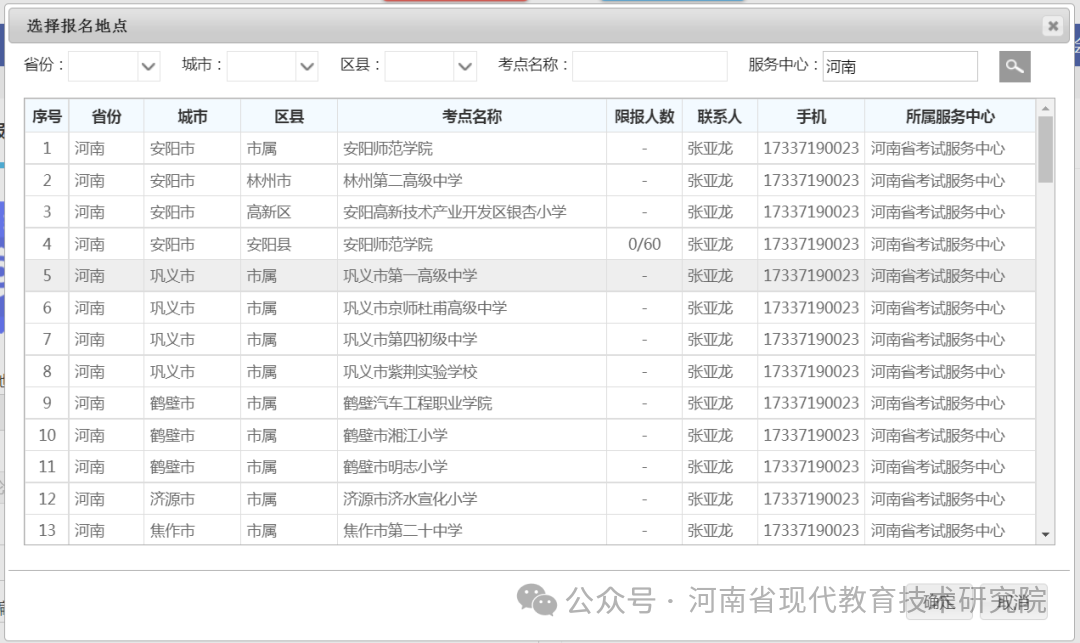Select the 鹤壁市明志小学 row
Screen dimensions: 1080x643
[x=530, y=467]
